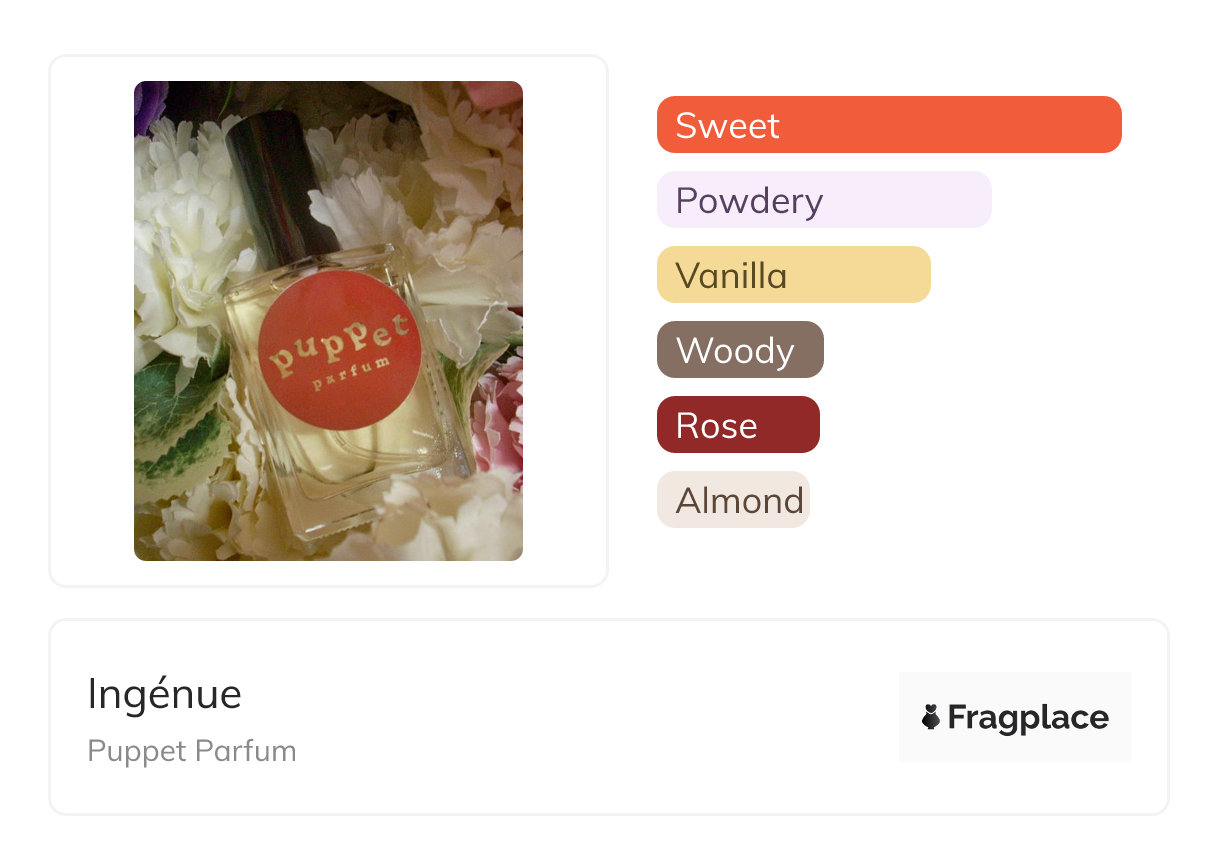Open the Ingénue fragrance title

tap(165, 694)
